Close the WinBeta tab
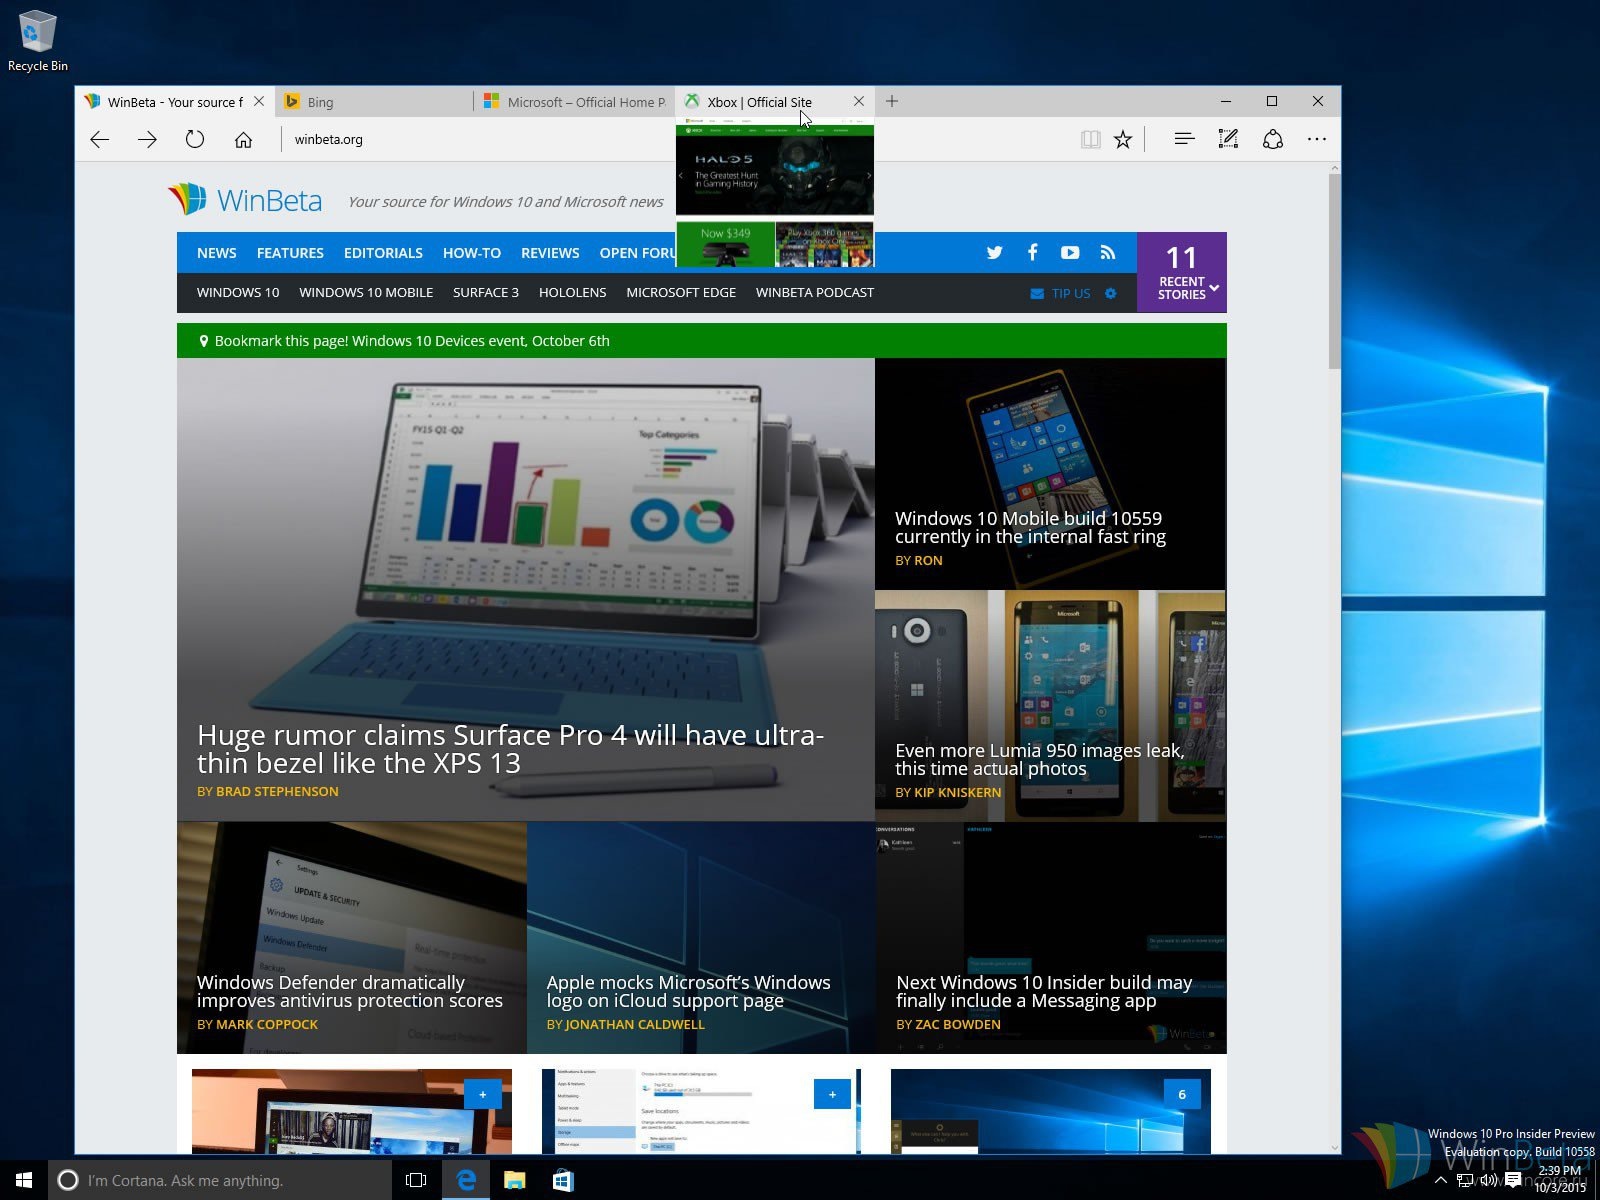The width and height of the screenshot is (1600, 1200). (x=259, y=101)
